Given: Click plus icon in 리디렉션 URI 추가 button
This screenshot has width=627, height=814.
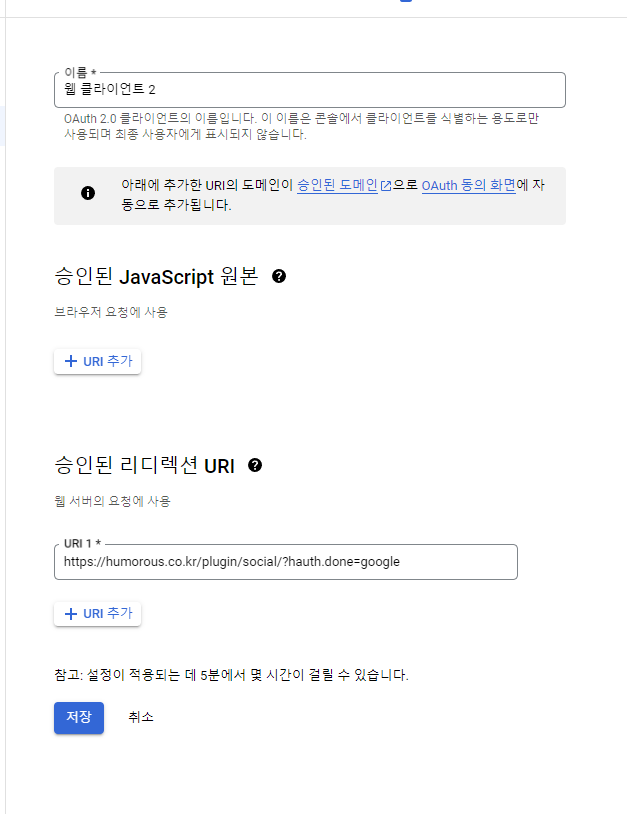Looking at the screenshot, I should pos(71,614).
